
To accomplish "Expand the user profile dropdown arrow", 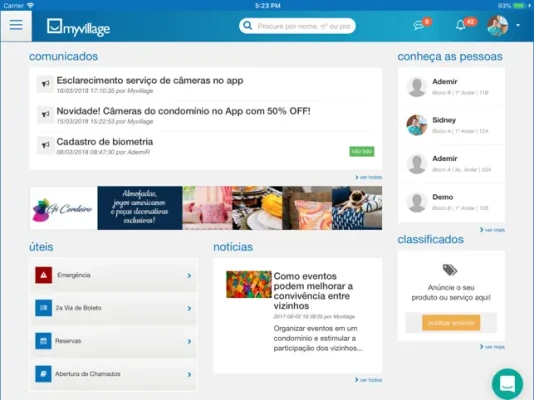I will (x=518, y=25).
